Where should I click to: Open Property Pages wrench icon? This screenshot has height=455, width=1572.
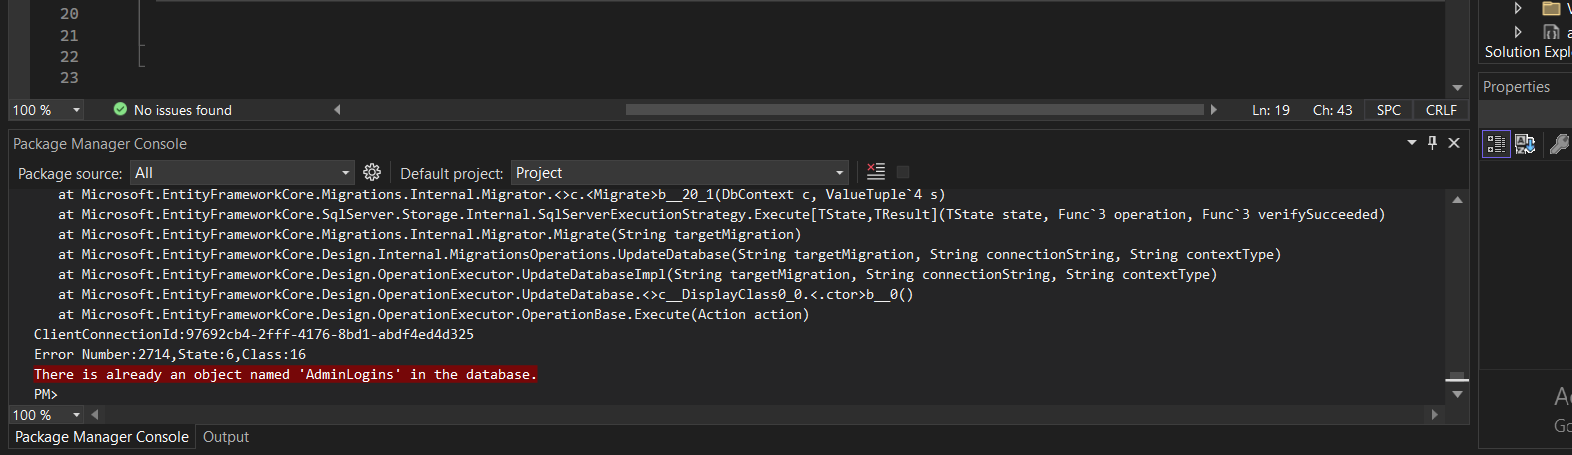point(1558,144)
